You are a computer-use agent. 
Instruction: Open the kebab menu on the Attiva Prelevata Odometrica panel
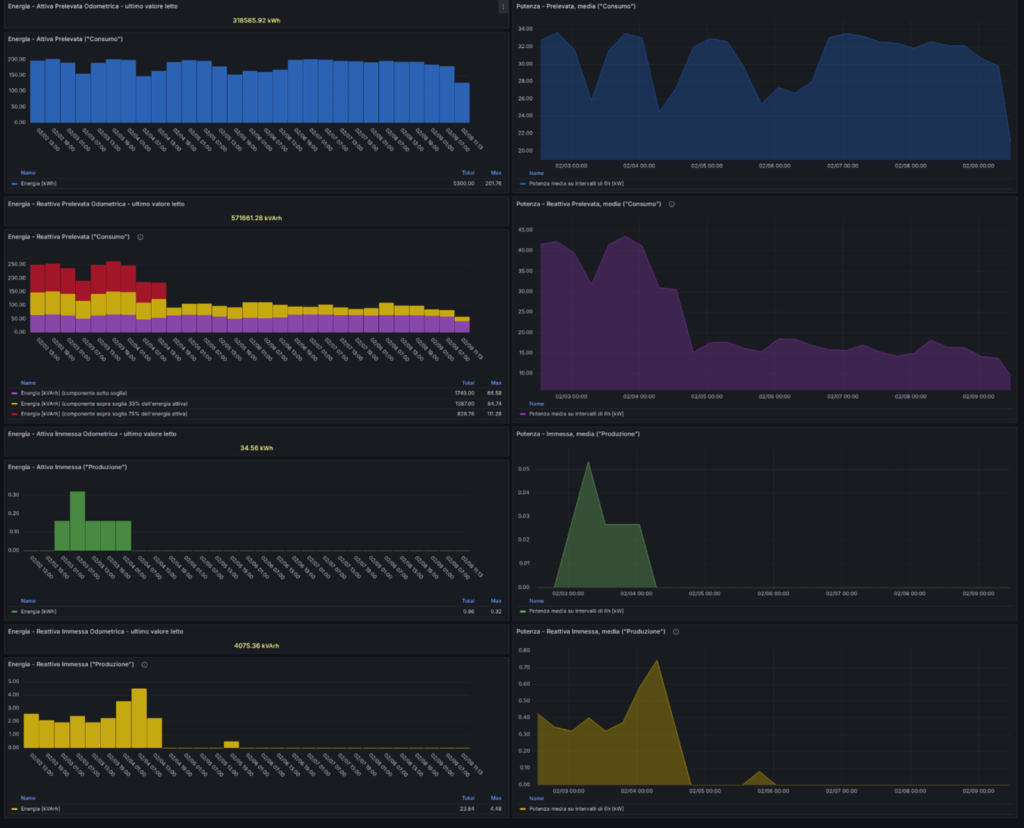[x=503, y=7]
